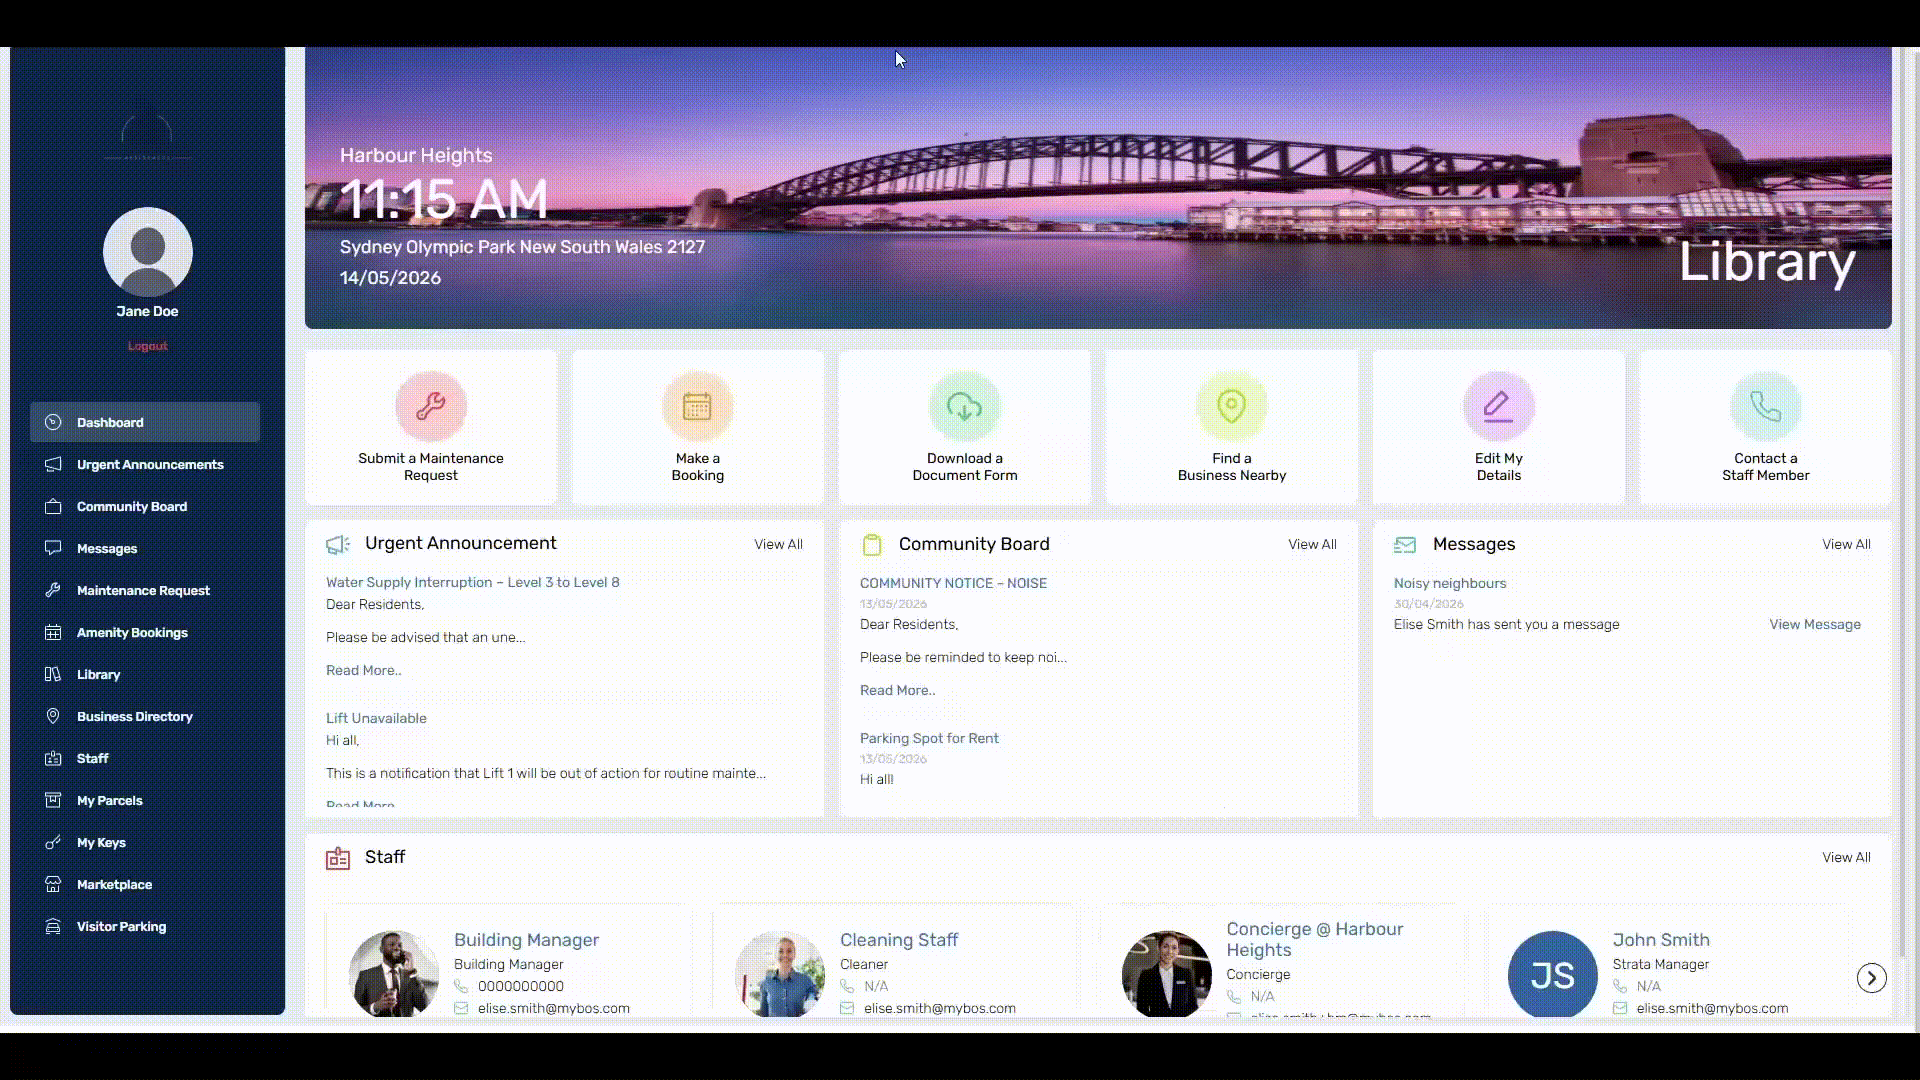Click the clipboard icon beside Community Board heading
1920x1080 pixels.
(x=872, y=544)
